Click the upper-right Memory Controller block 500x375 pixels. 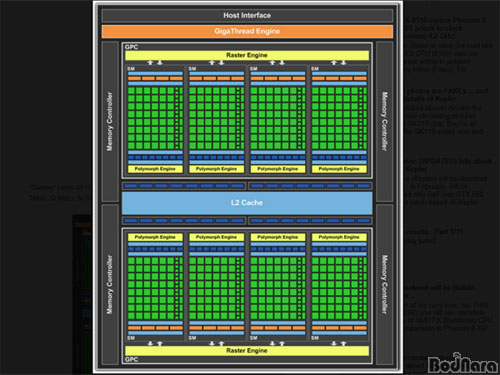(385, 121)
